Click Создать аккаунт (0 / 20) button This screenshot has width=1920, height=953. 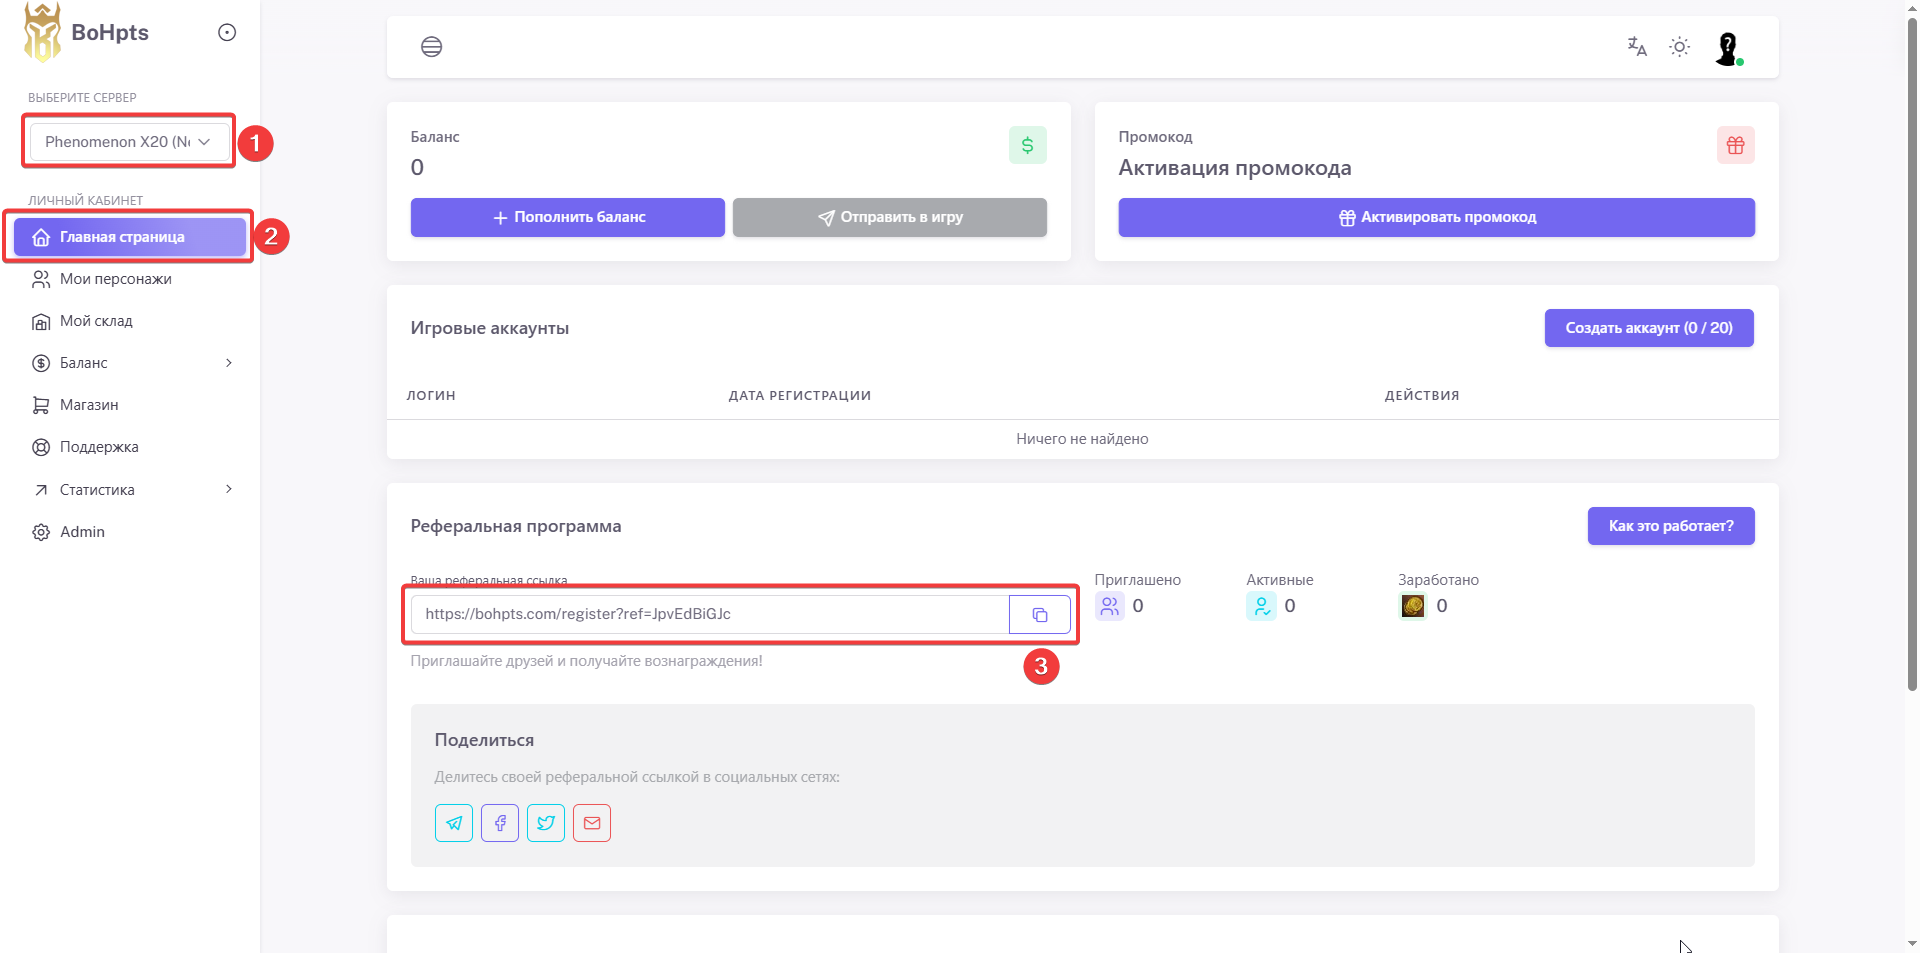pos(1648,328)
